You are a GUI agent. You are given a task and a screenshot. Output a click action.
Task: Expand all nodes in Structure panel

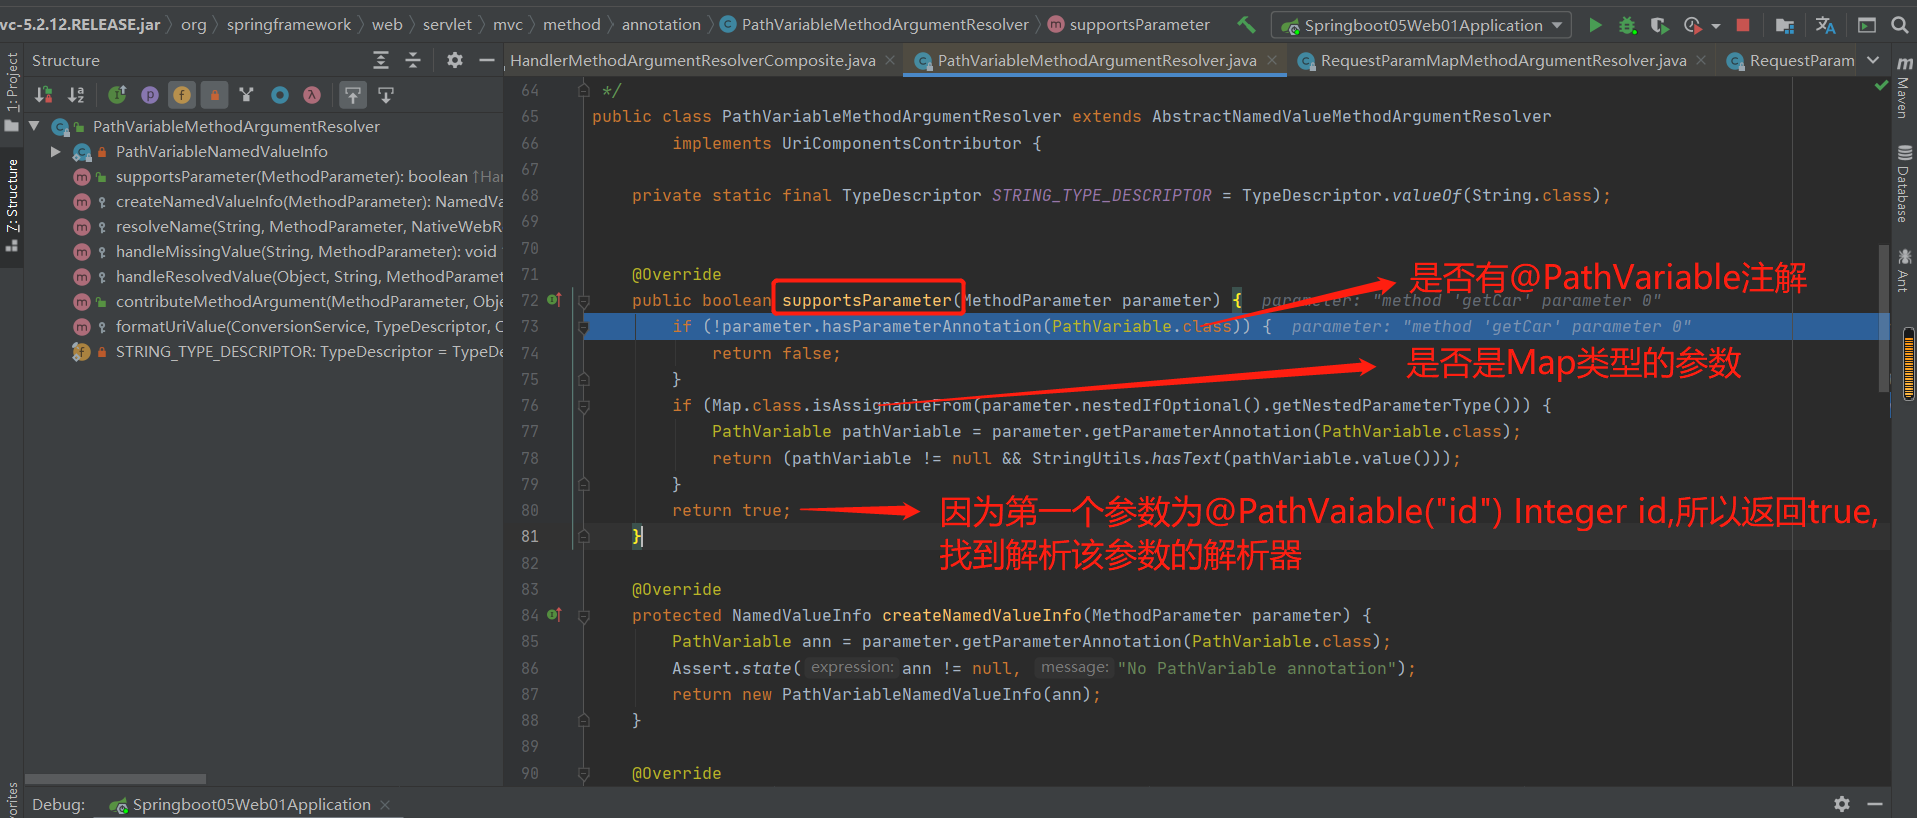pos(381,61)
